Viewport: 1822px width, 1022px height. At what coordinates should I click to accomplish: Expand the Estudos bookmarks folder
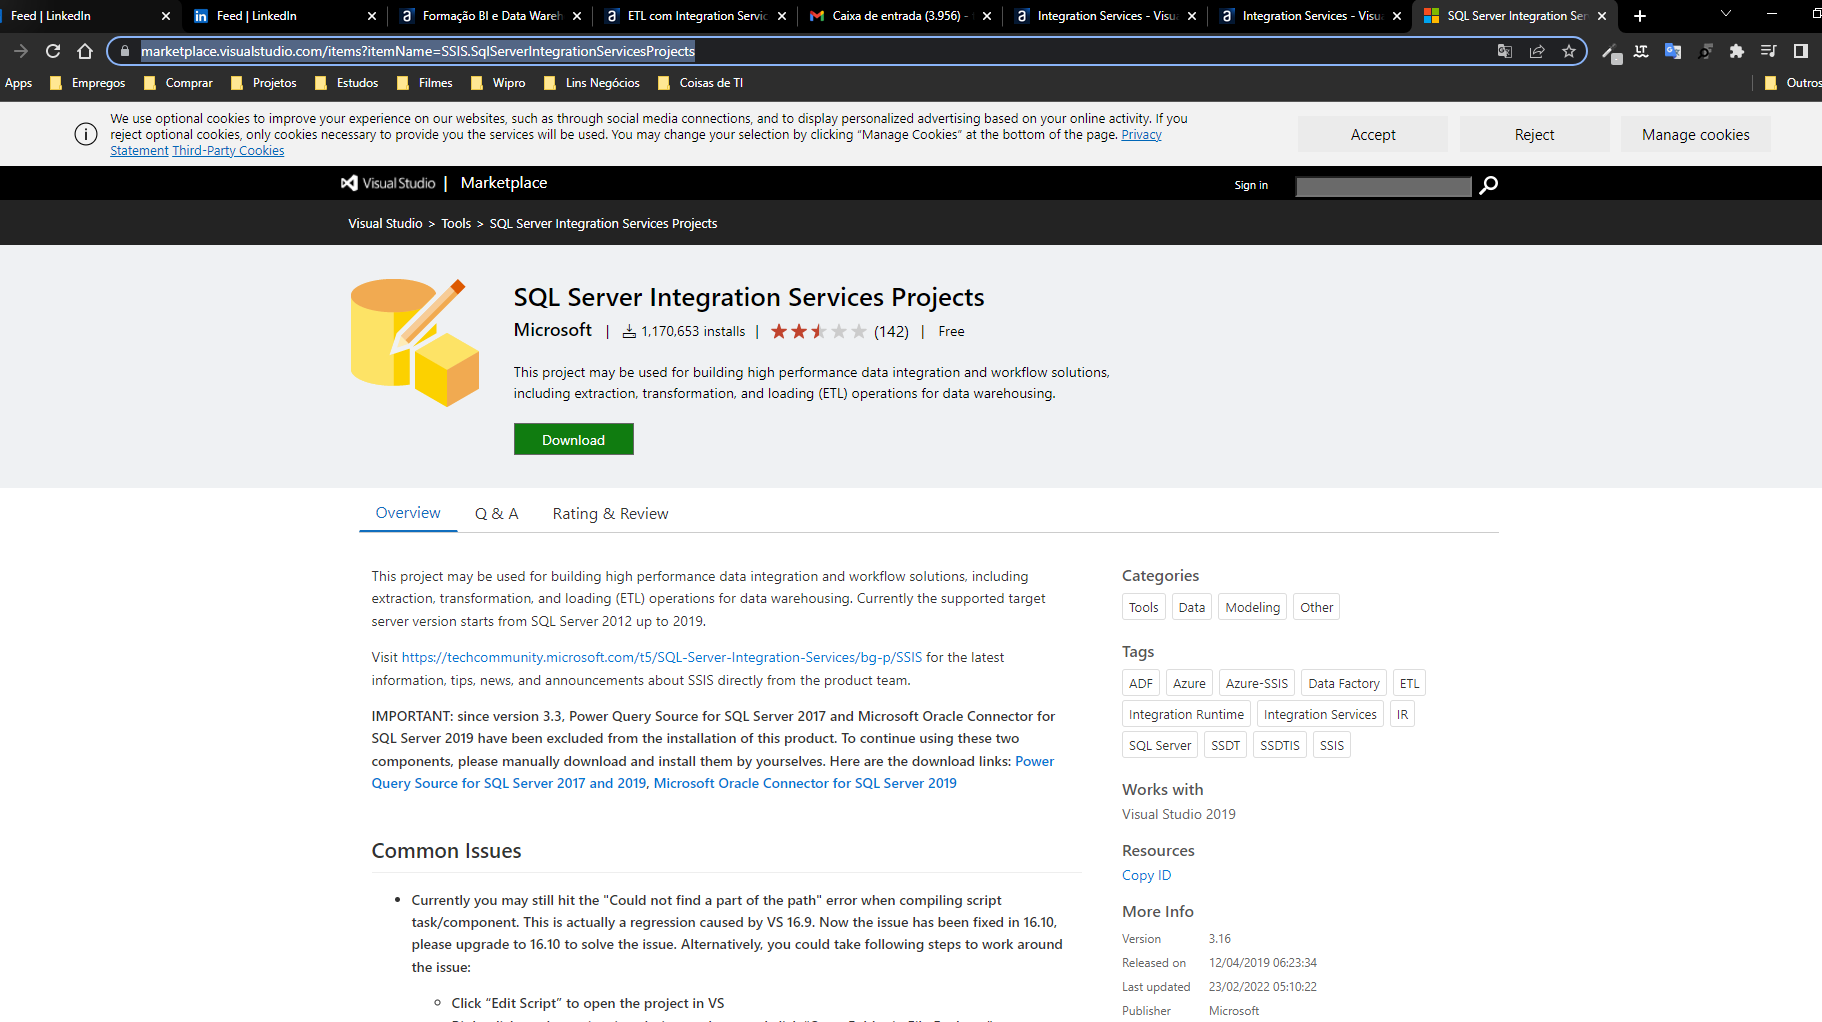346,83
